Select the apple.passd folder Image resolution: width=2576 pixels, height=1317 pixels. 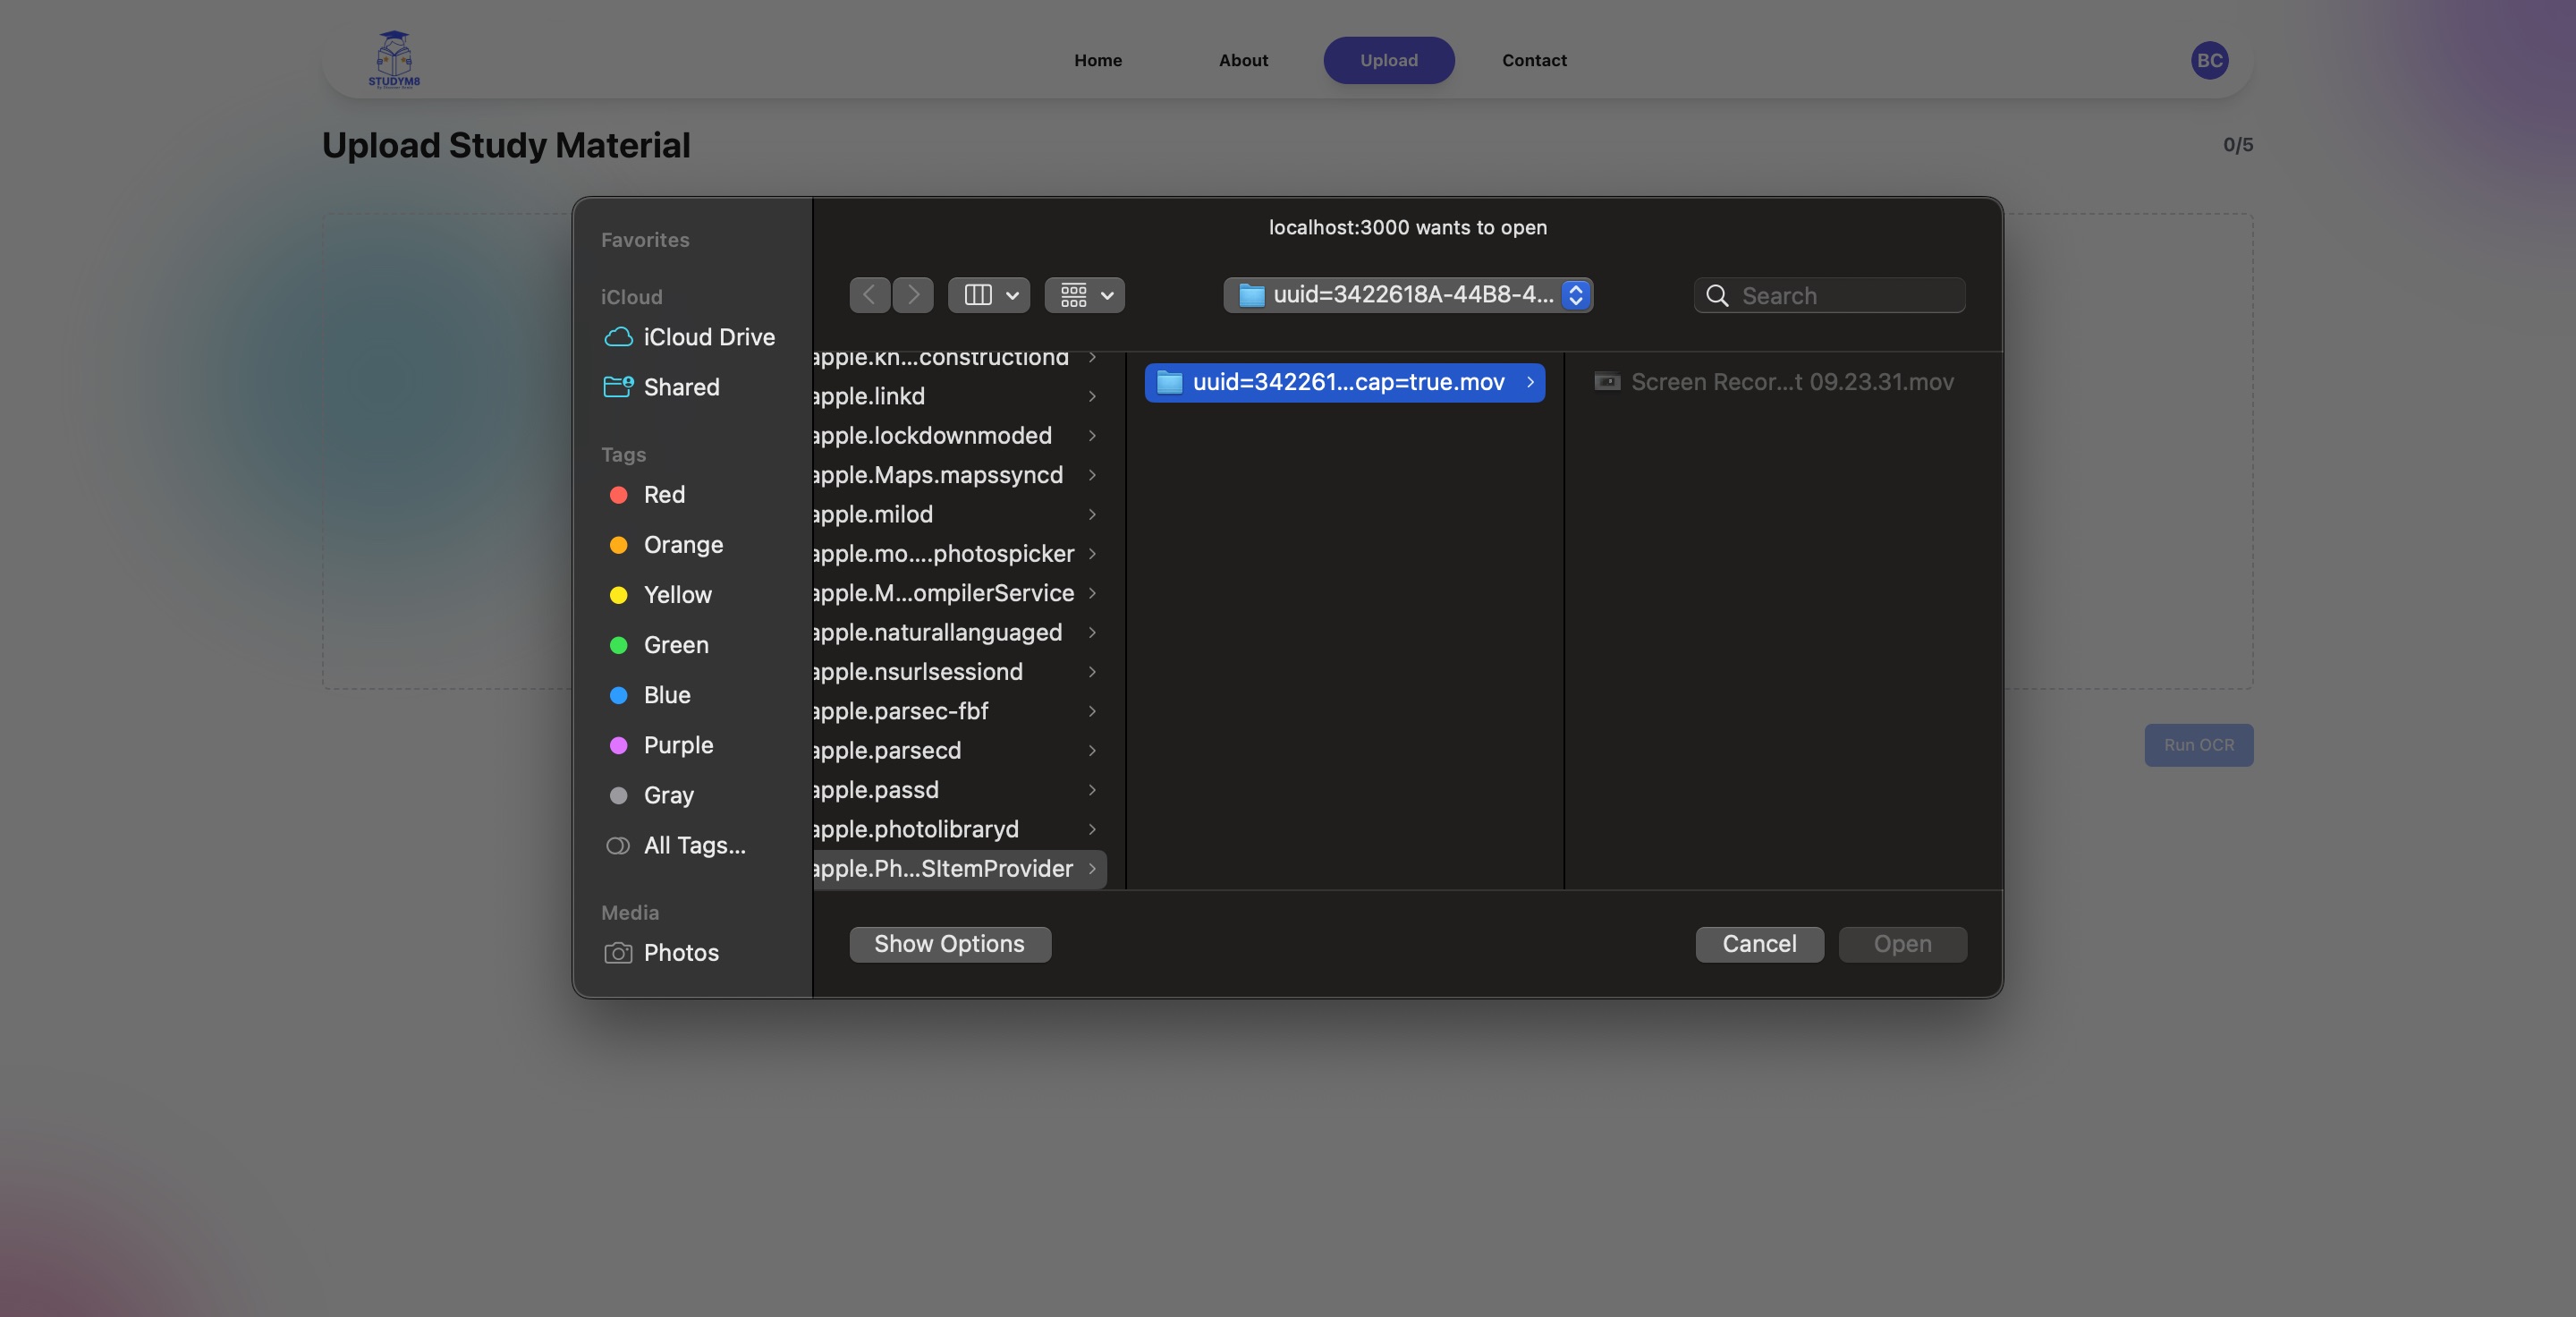point(959,790)
